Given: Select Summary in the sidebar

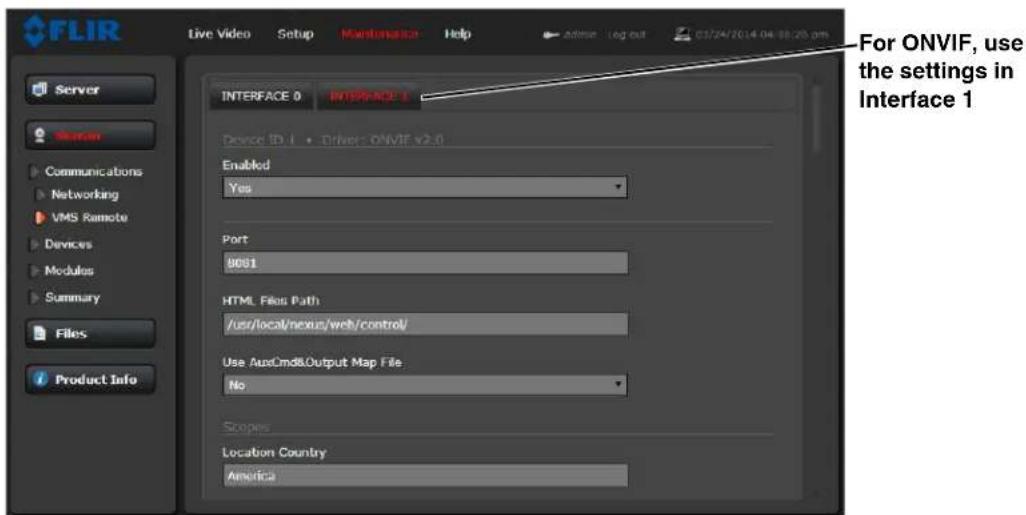Looking at the screenshot, I should tap(72, 297).
